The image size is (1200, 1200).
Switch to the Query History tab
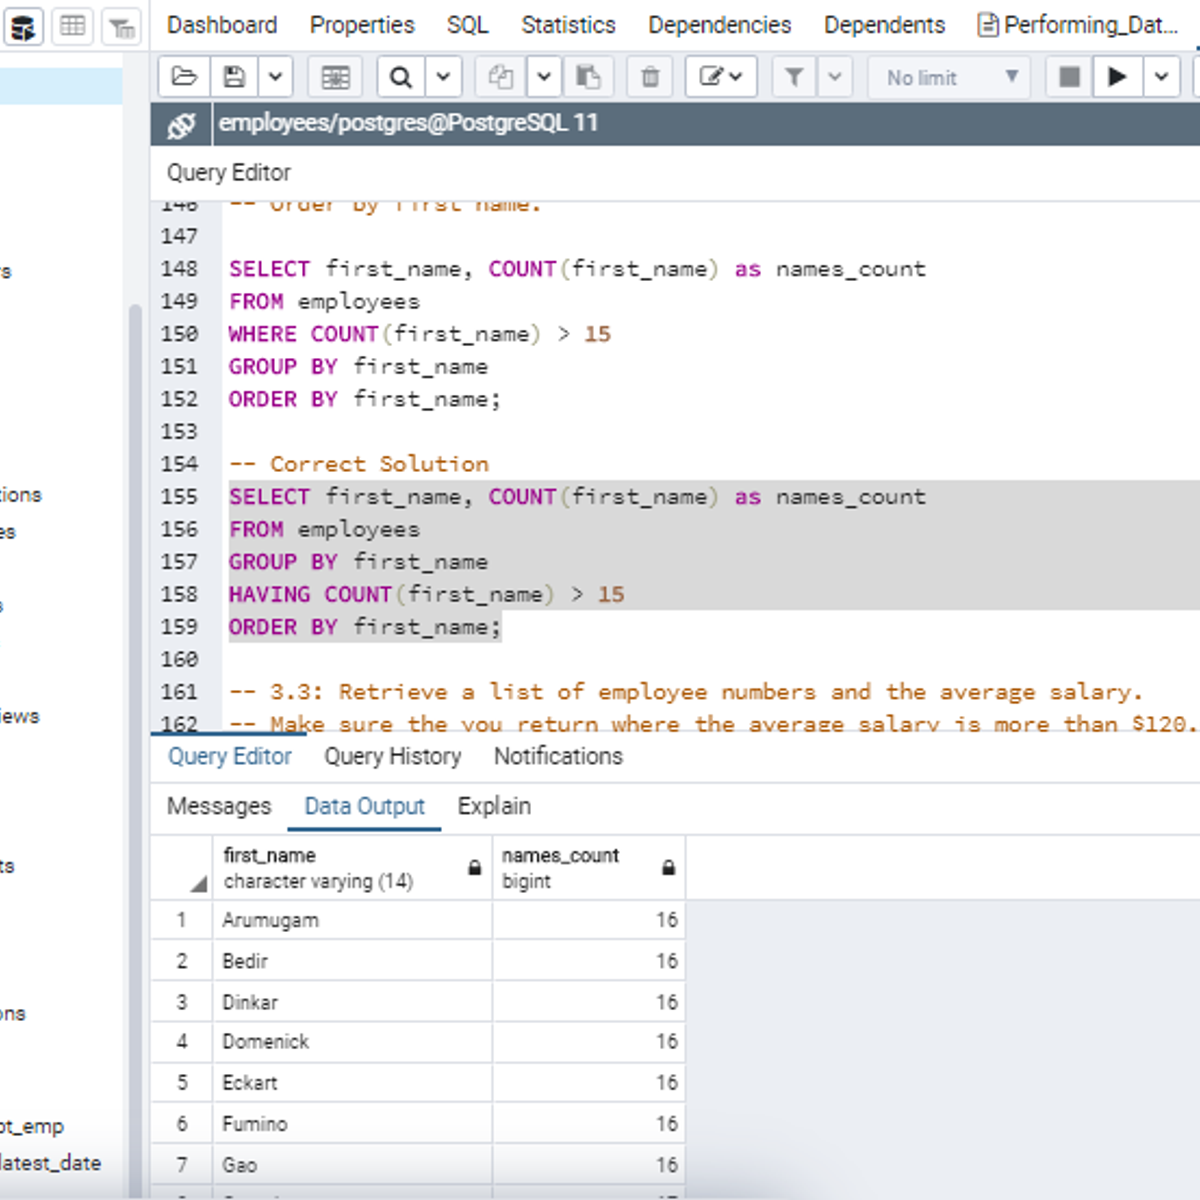pyautogui.click(x=392, y=757)
